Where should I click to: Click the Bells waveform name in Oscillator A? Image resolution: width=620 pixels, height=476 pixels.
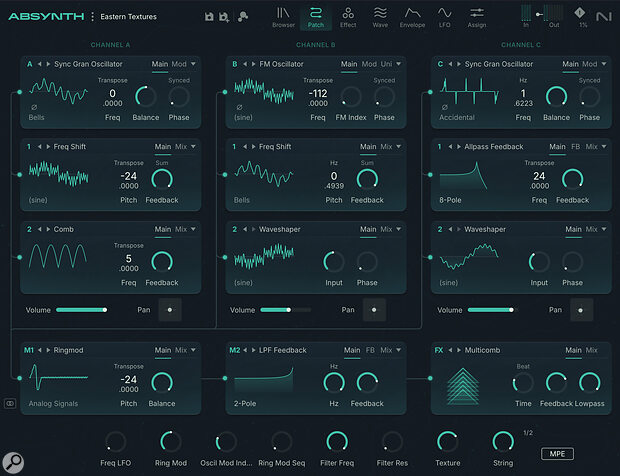click(36, 117)
